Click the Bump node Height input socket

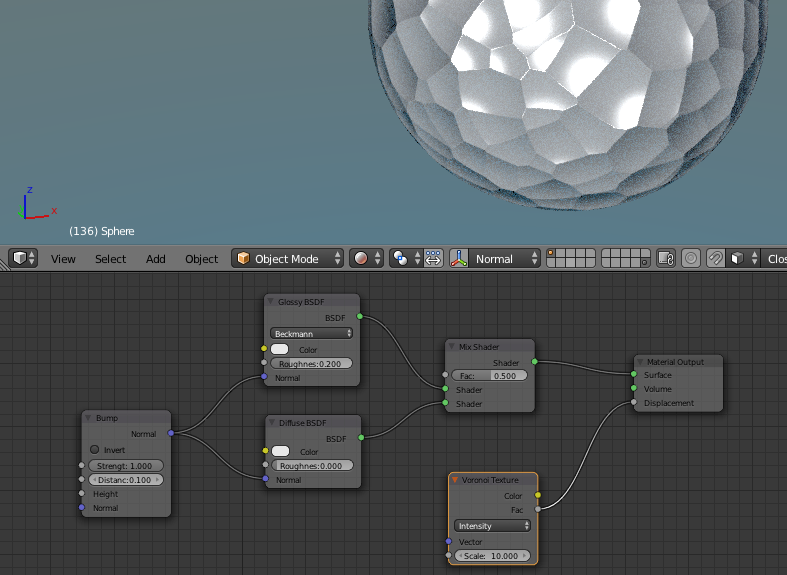(x=82, y=493)
